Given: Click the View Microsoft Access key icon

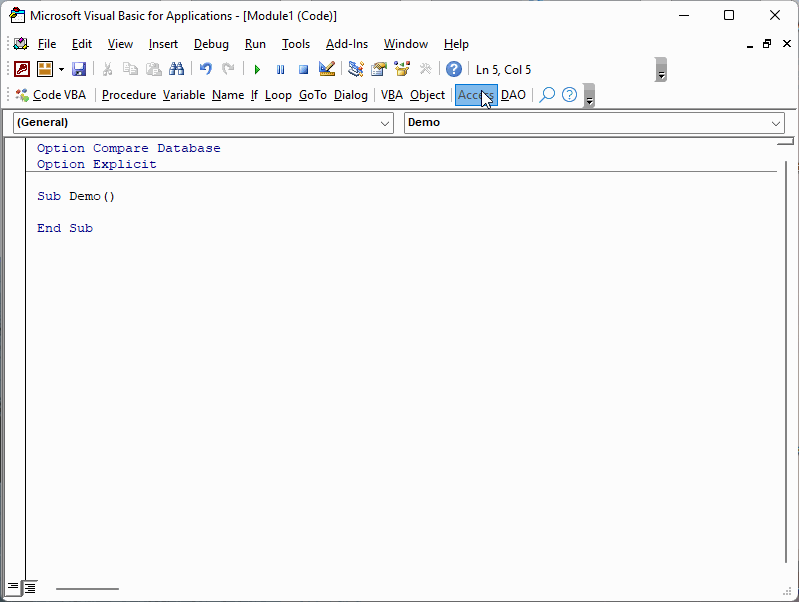Looking at the screenshot, I should coord(22,69).
